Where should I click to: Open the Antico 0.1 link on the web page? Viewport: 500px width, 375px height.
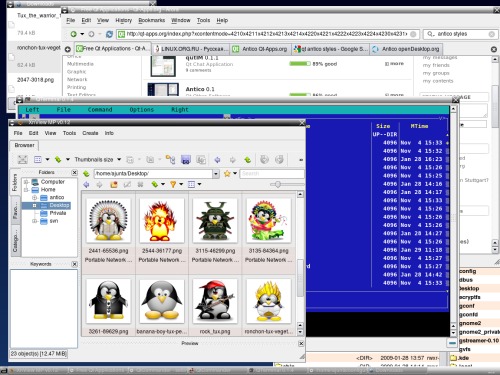pyautogui.click(x=200, y=89)
